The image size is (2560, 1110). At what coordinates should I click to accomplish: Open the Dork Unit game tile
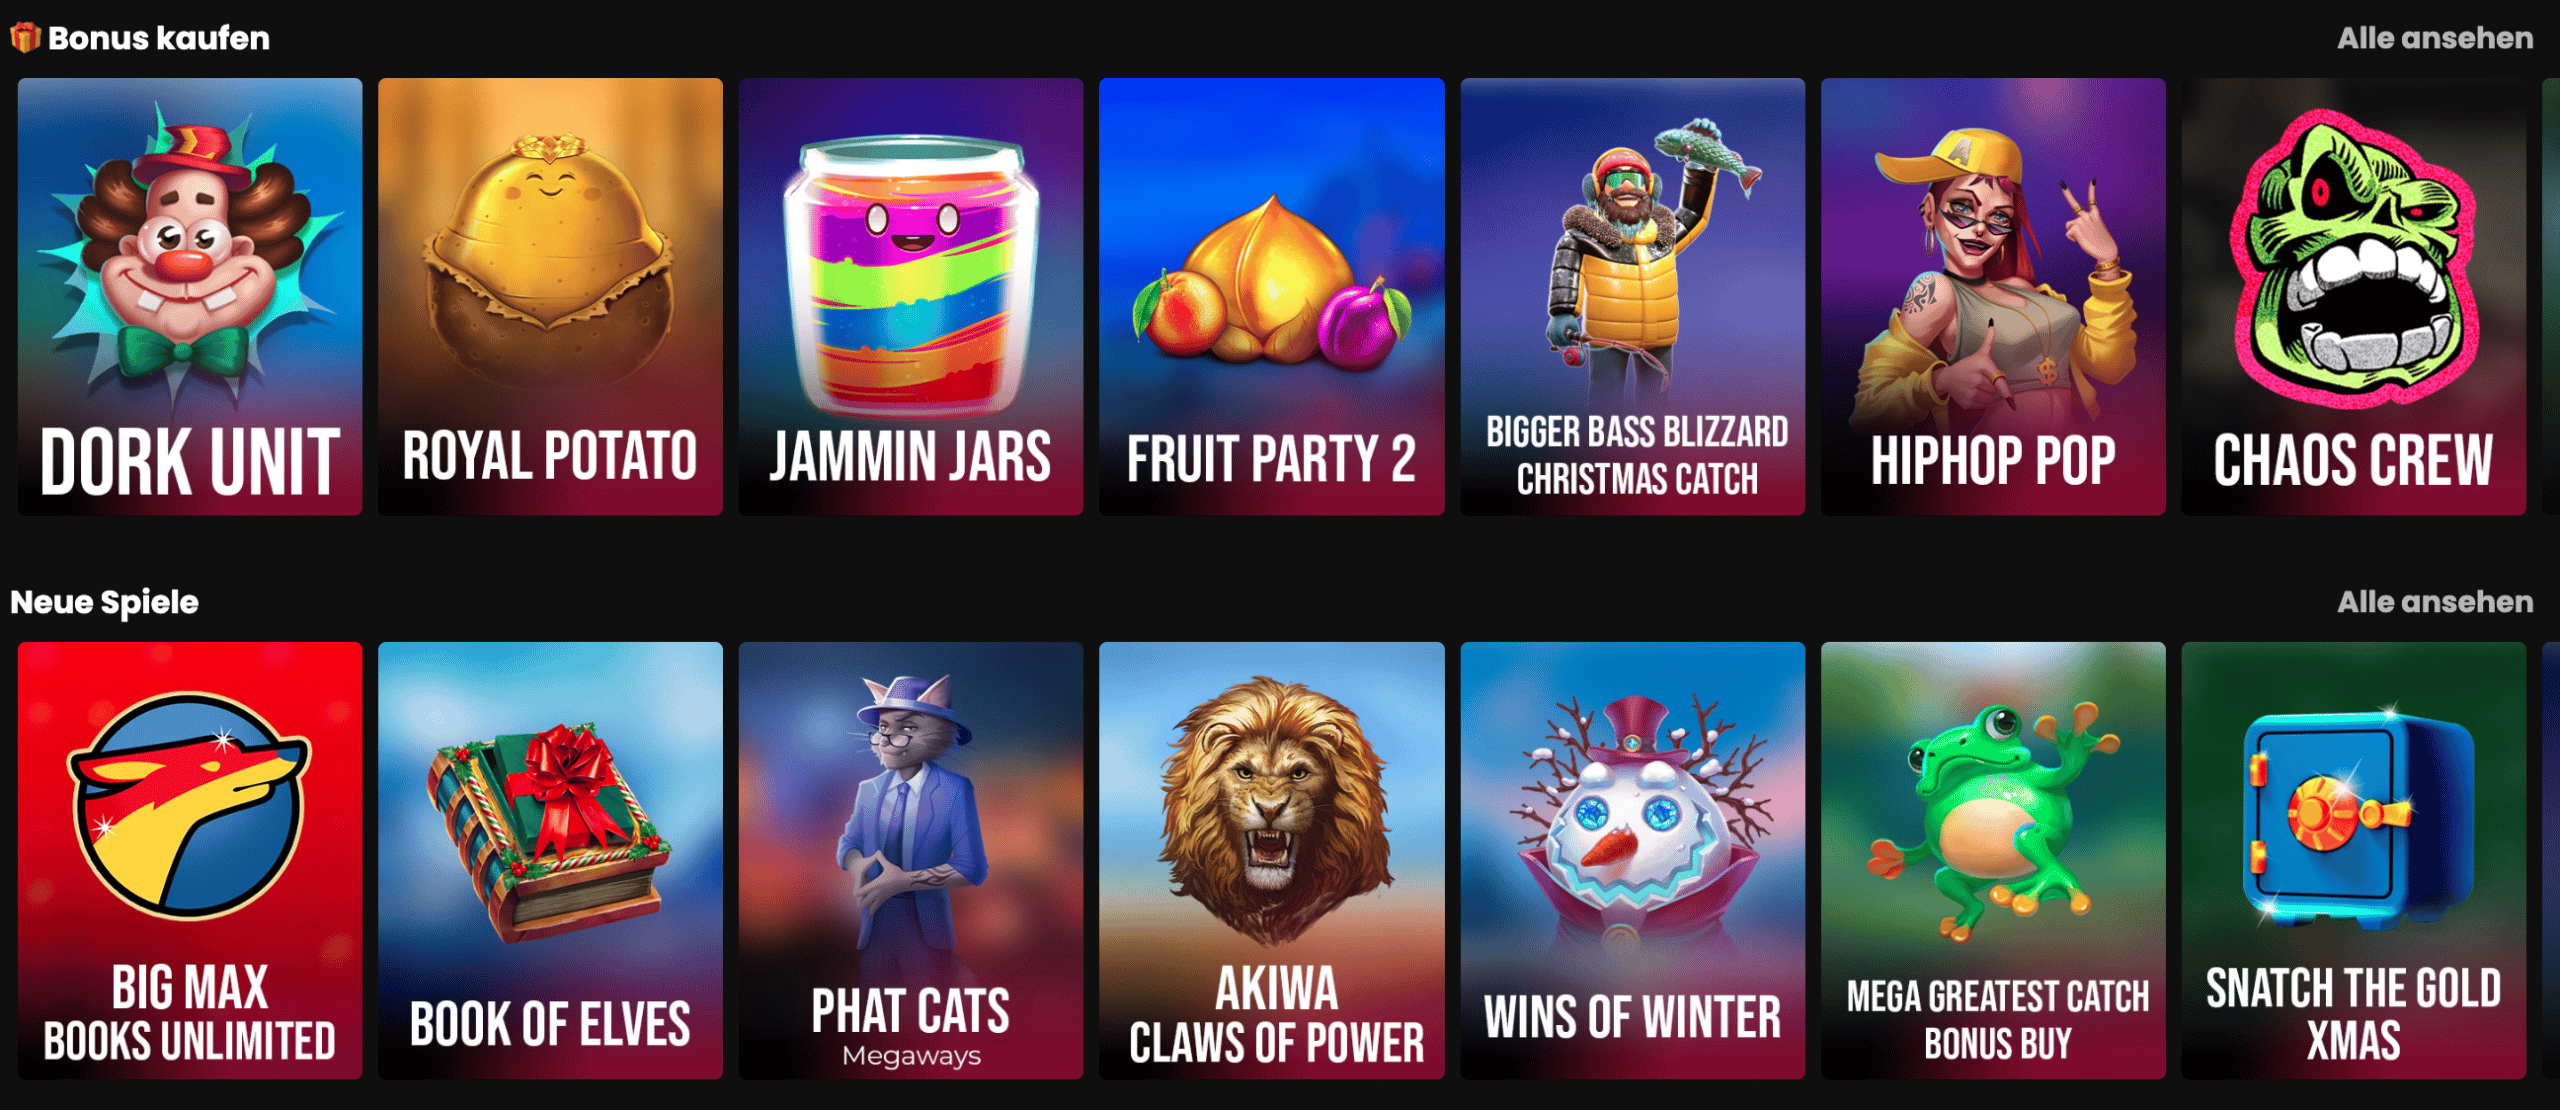[190, 297]
